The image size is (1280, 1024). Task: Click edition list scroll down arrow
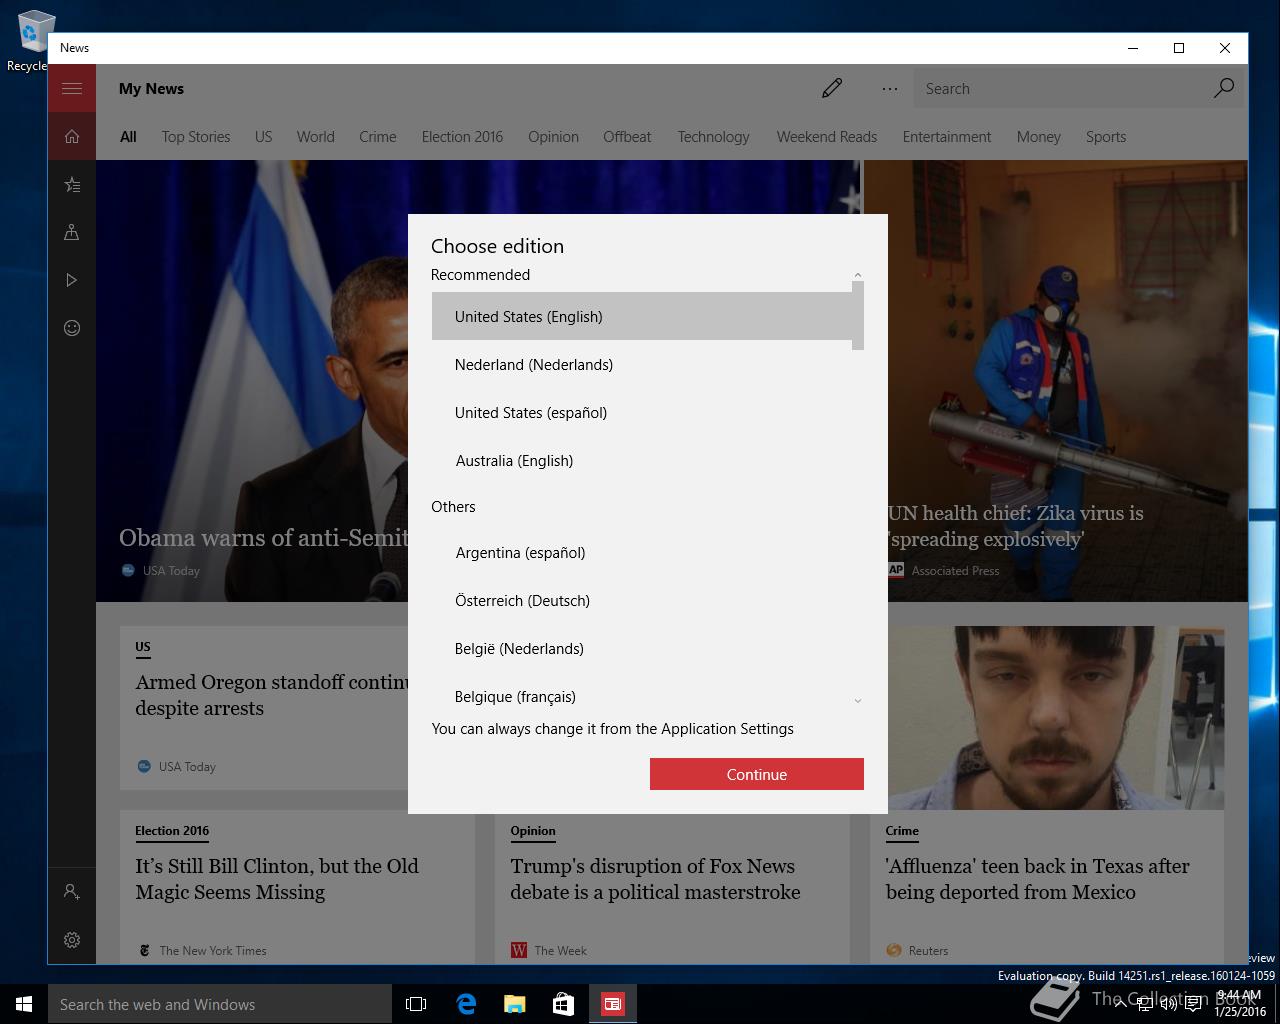(x=858, y=700)
